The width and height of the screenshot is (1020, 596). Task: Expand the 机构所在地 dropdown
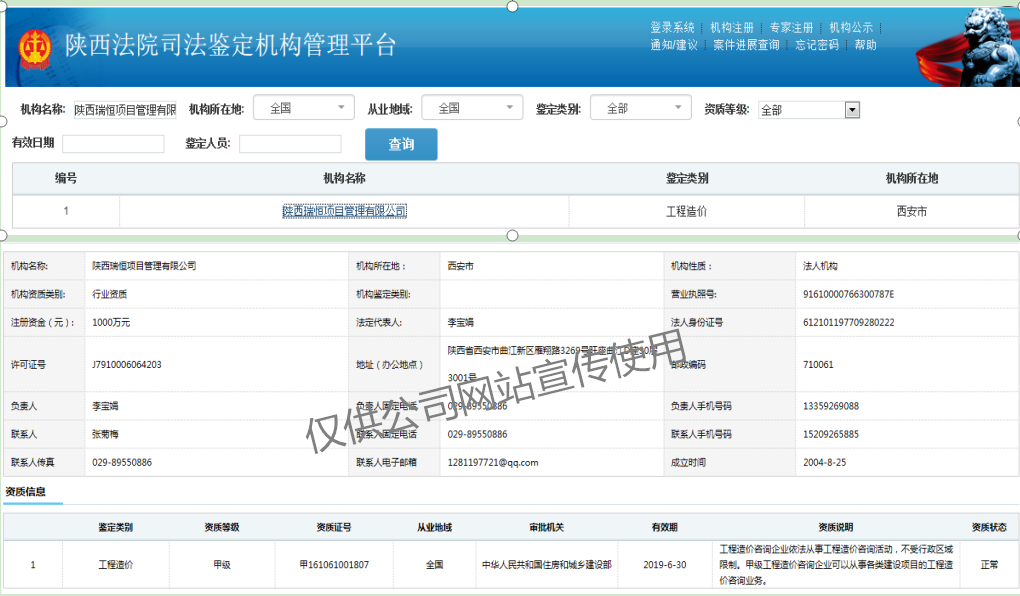[304, 108]
